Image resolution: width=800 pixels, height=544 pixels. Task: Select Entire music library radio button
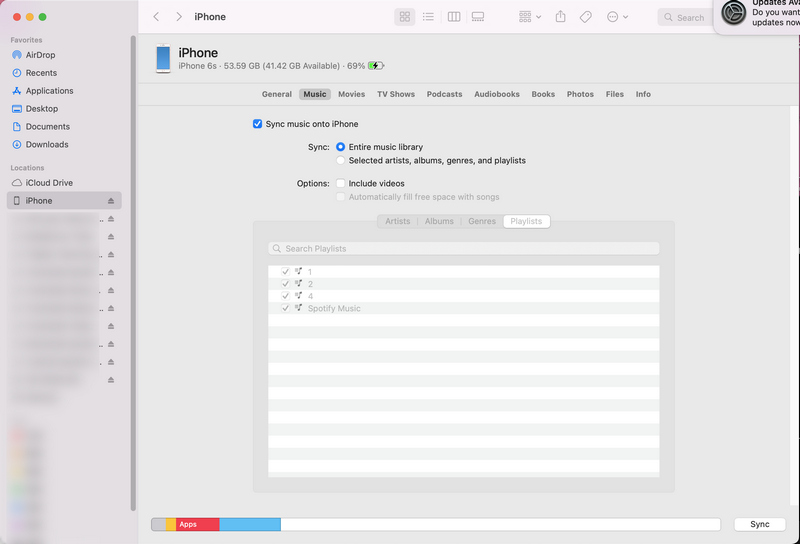click(x=340, y=147)
